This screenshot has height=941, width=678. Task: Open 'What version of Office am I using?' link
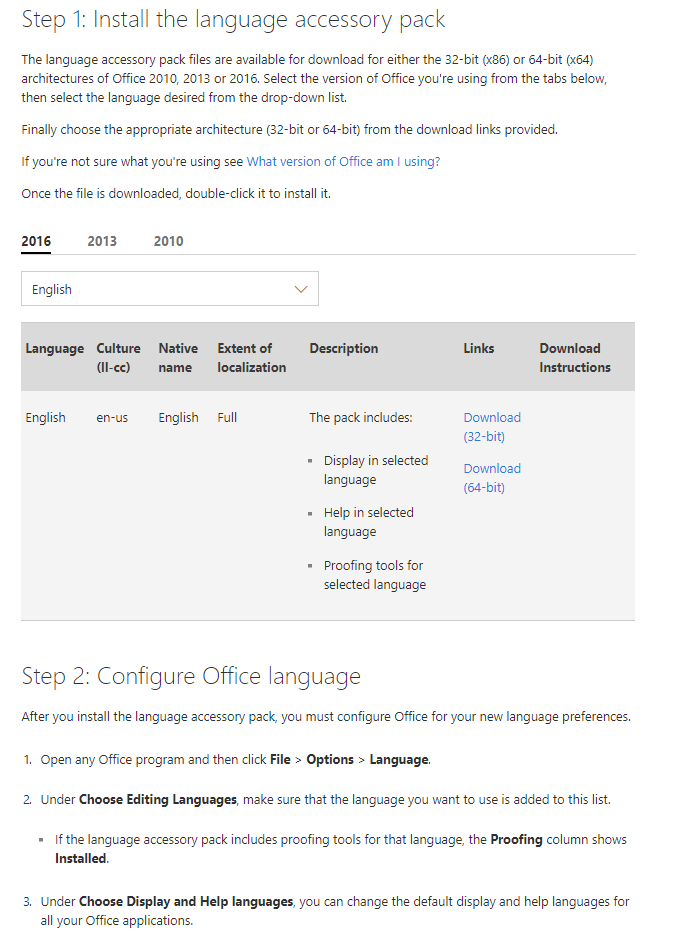click(x=343, y=161)
